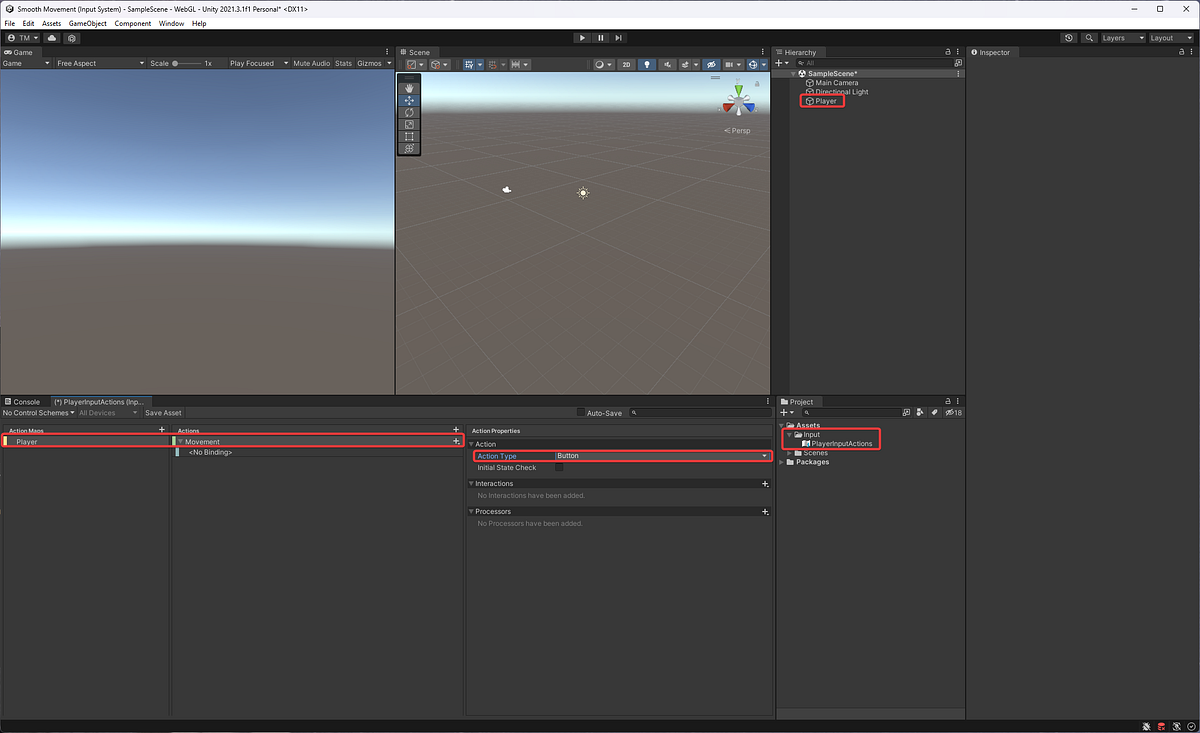The image size is (1200, 733).
Task: Select the Rotate tool
Action: (408, 112)
